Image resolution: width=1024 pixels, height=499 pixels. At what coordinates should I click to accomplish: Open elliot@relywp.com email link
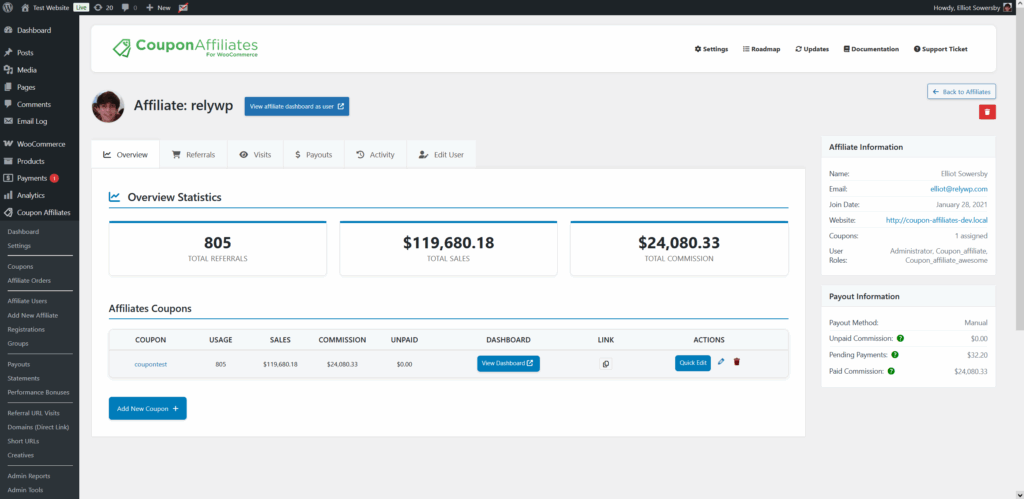click(959, 189)
